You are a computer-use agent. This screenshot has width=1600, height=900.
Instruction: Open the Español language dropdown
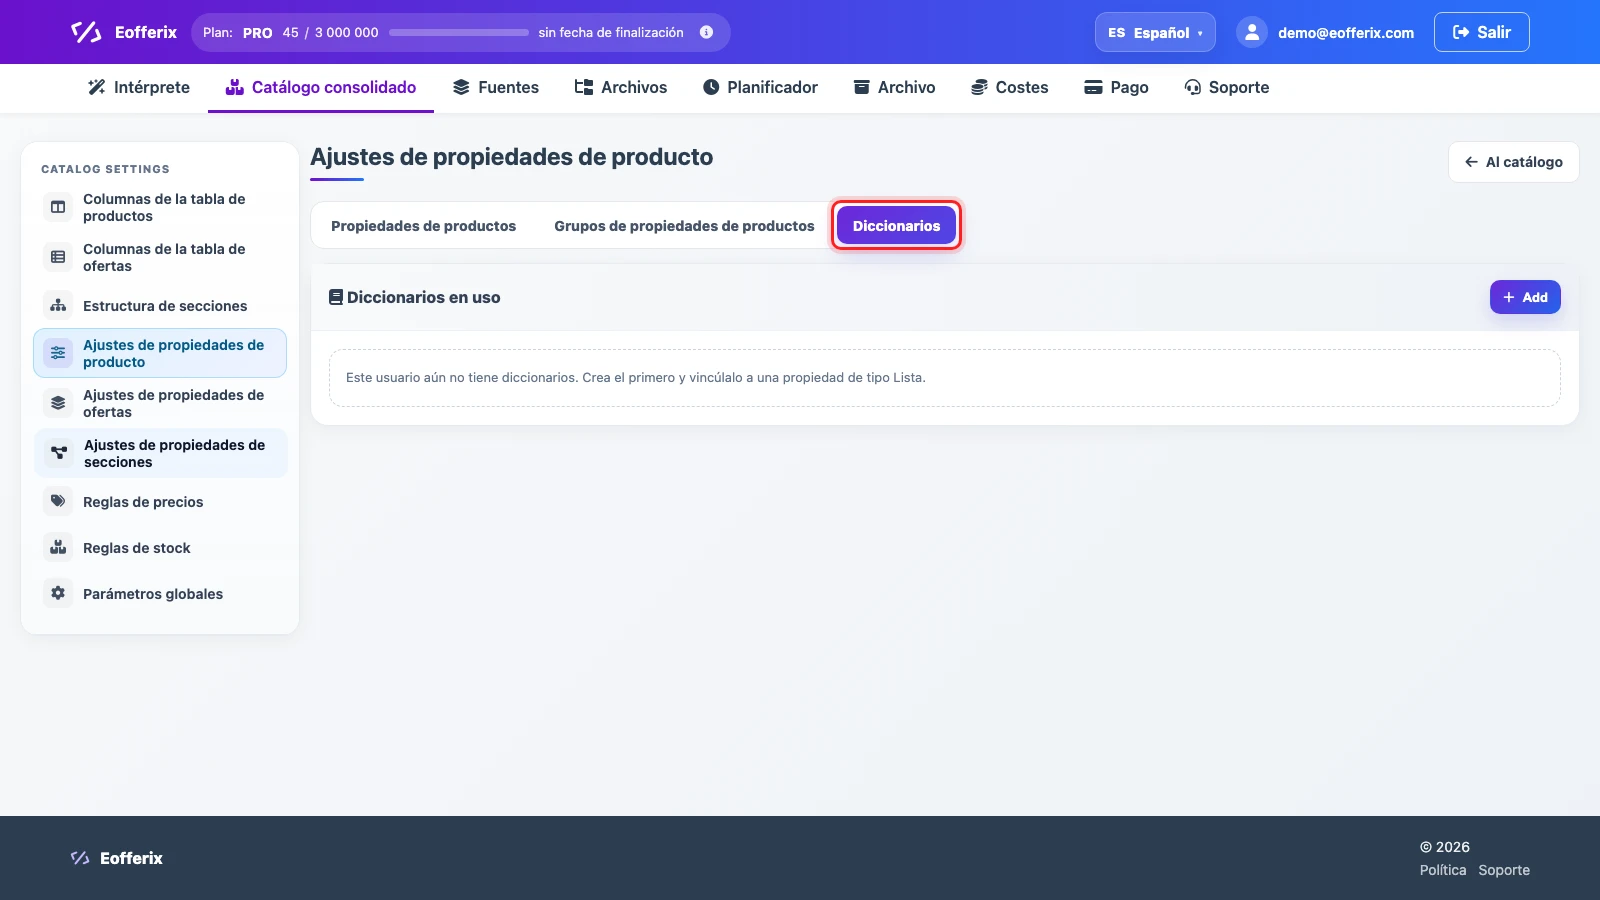(1155, 32)
